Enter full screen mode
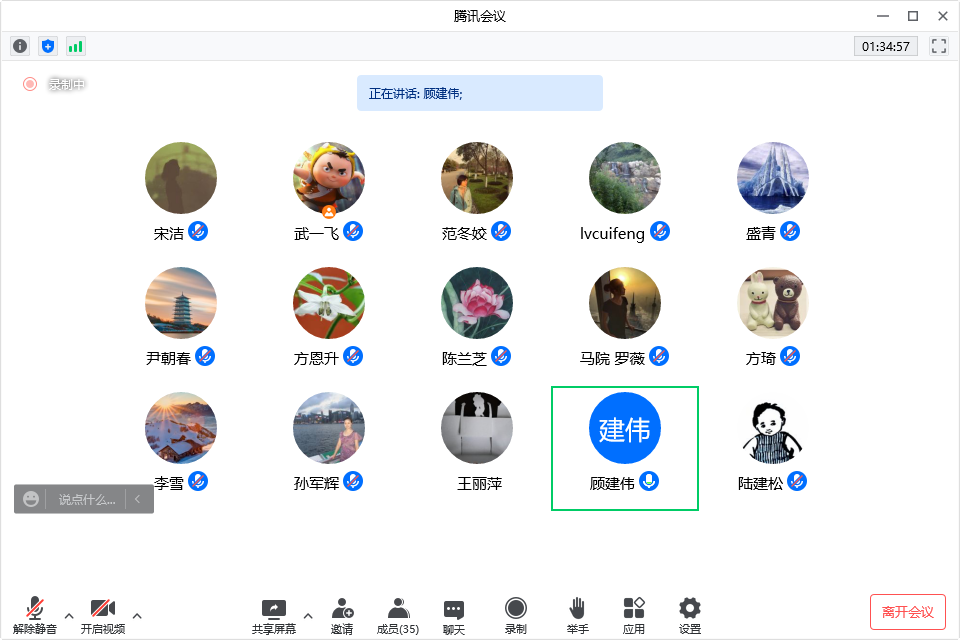Viewport: 960px width, 640px height. tap(938, 46)
